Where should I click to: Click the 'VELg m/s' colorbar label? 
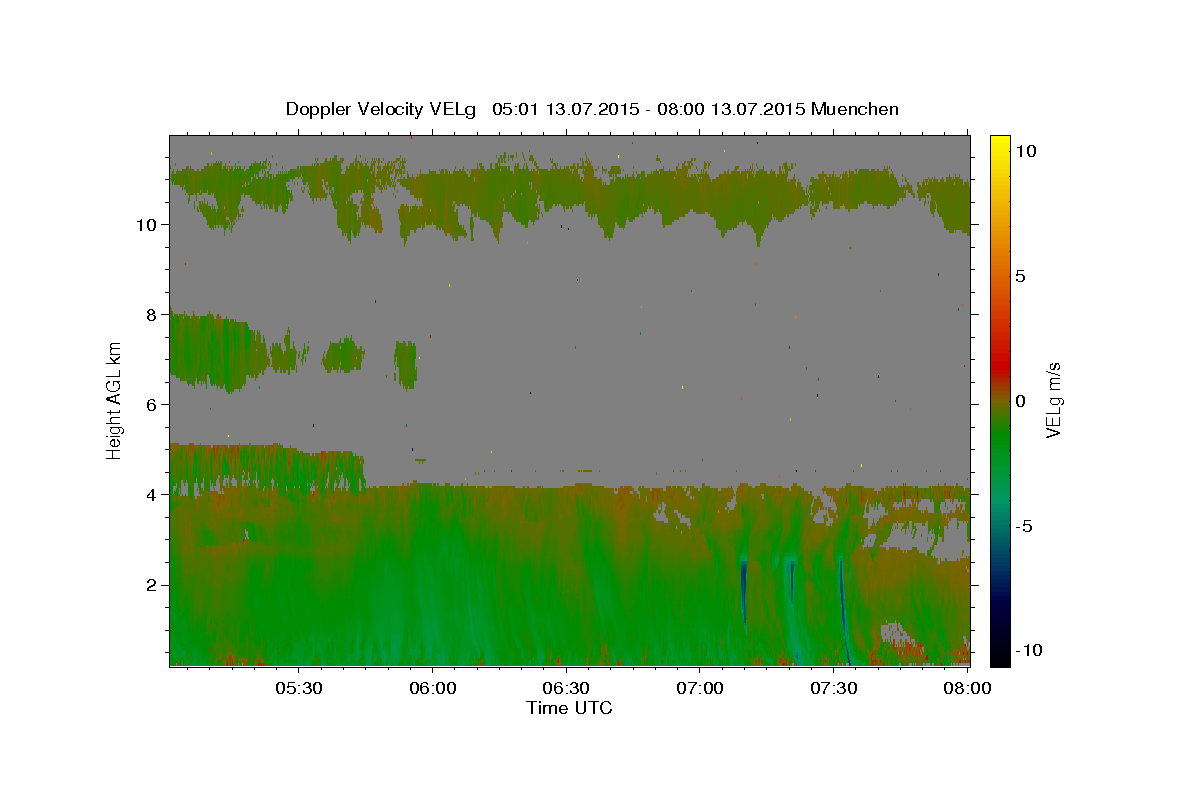click(1052, 400)
